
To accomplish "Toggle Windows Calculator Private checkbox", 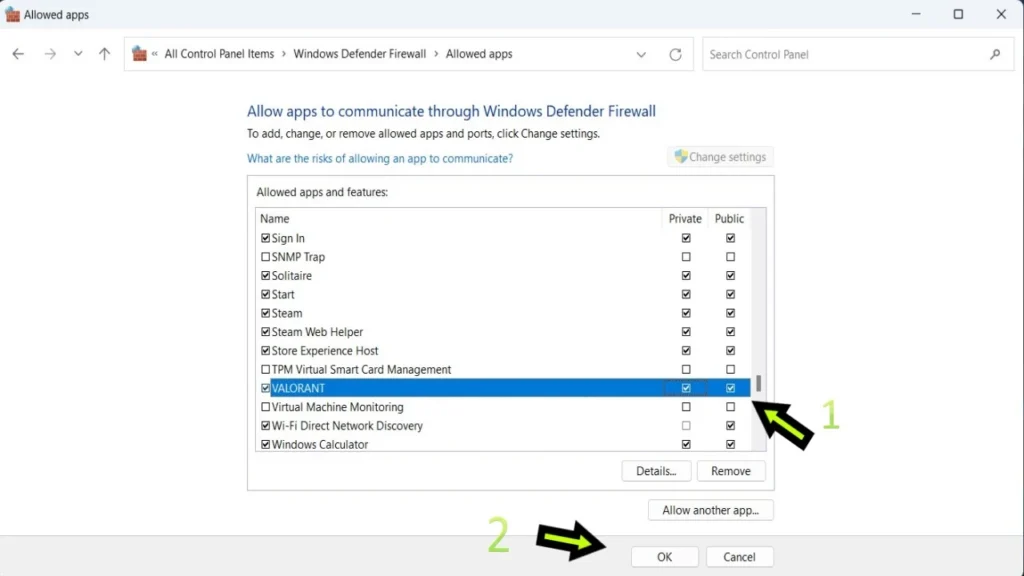I will (x=686, y=445).
